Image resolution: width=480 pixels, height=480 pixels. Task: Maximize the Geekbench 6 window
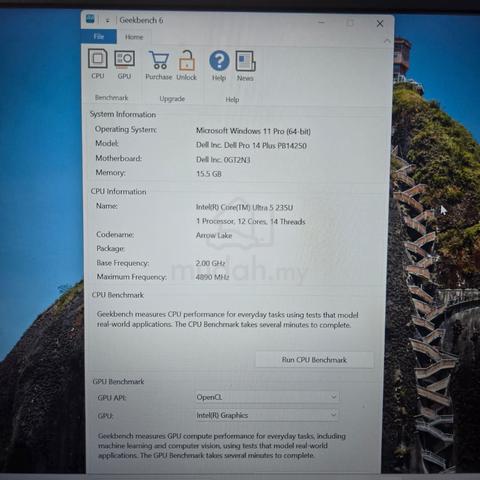[x=350, y=23]
